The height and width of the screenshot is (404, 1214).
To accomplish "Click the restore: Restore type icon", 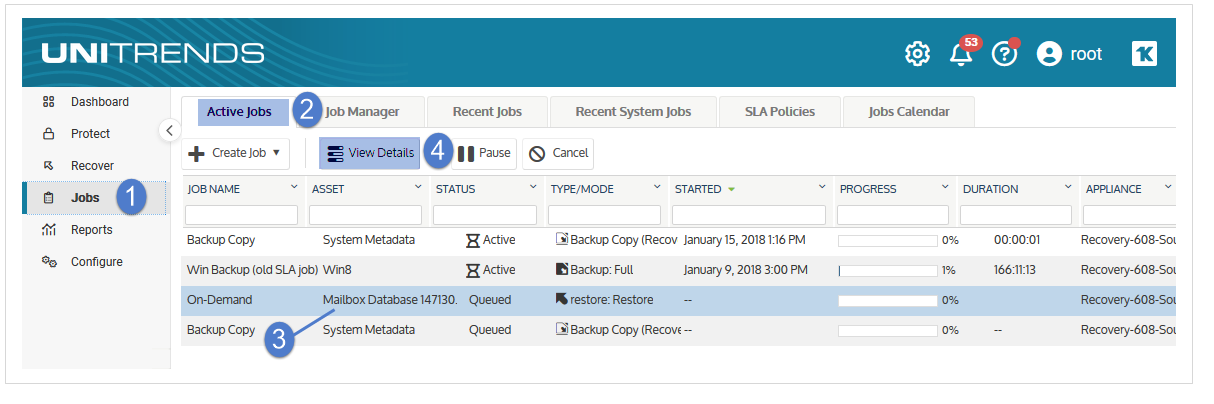I will pos(562,300).
